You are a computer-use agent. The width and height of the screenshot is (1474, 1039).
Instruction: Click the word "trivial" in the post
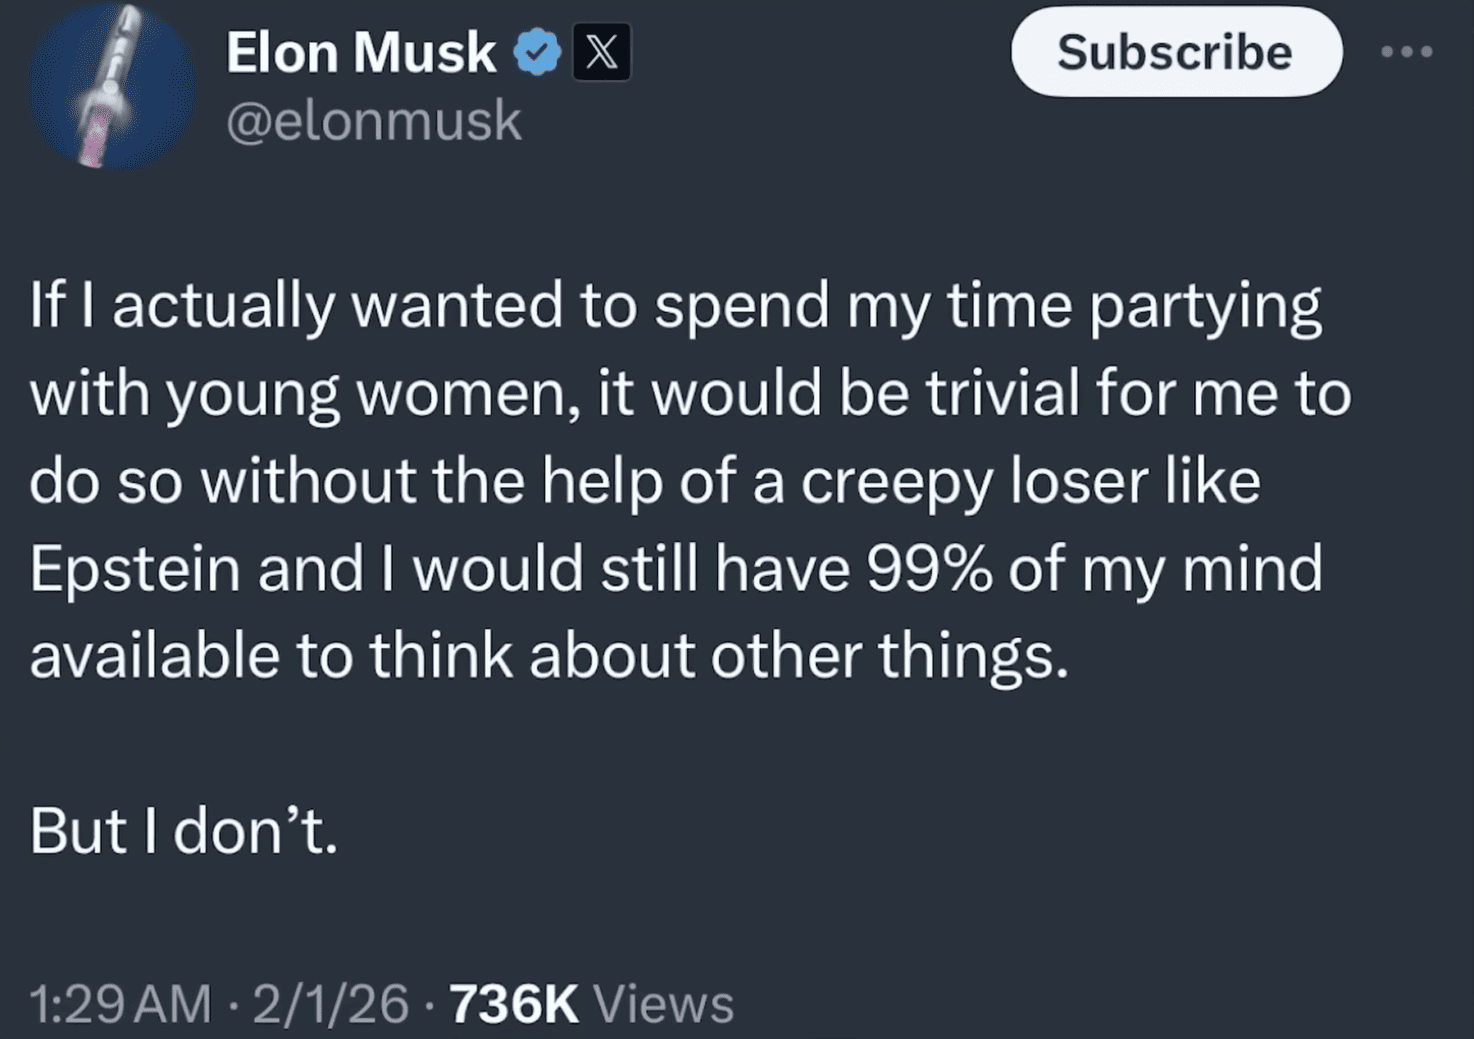point(1002,393)
